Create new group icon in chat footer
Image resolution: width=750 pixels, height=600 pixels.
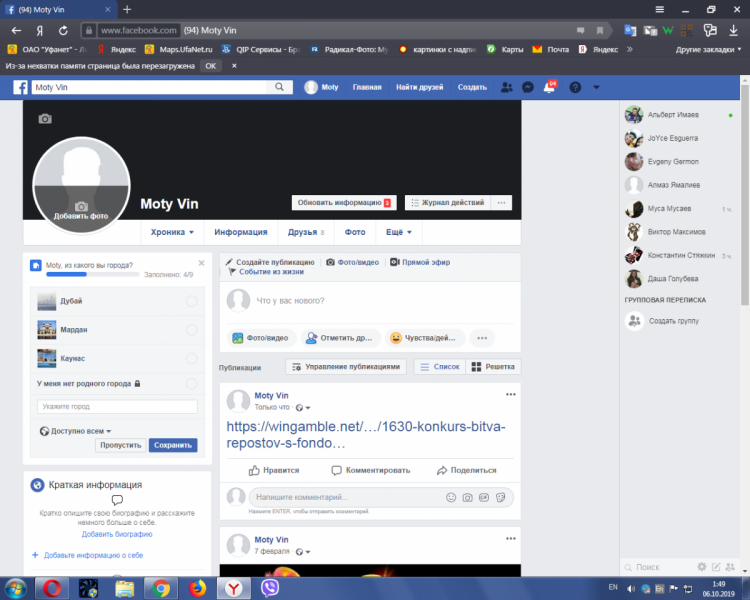coord(730,567)
